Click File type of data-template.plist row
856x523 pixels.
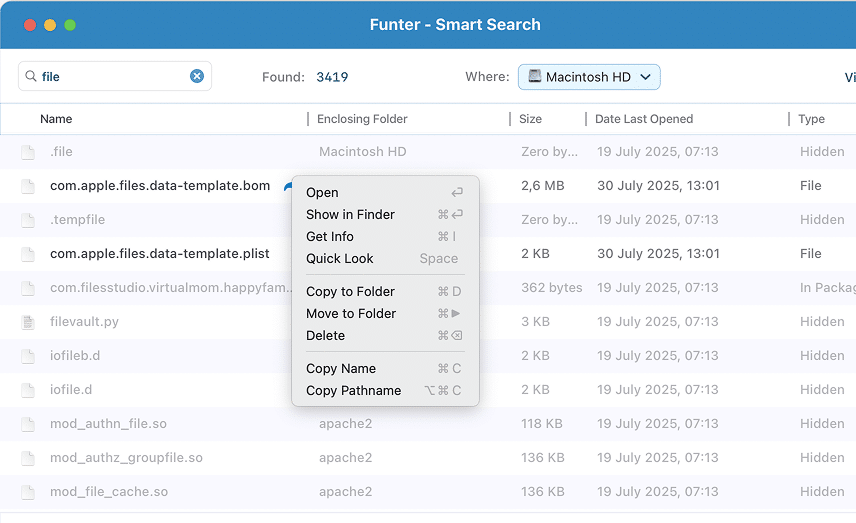point(811,254)
